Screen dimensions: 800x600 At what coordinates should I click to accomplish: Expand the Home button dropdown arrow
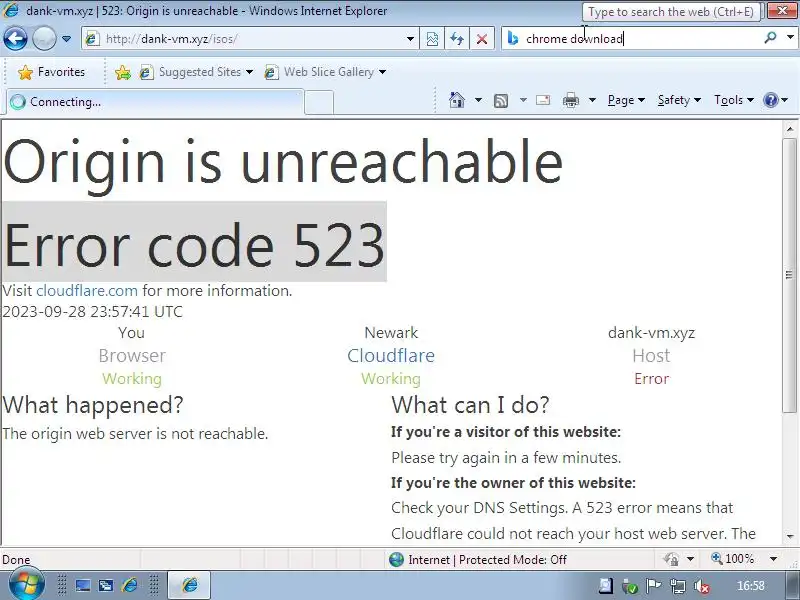(x=478, y=100)
